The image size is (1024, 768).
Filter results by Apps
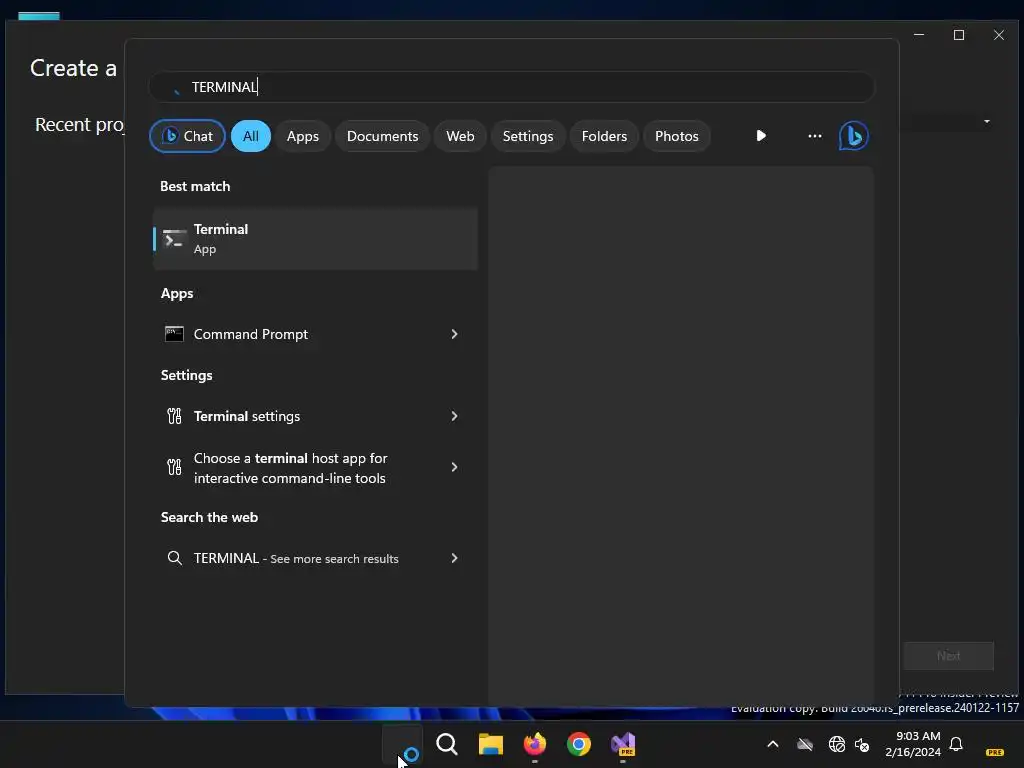click(302, 136)
